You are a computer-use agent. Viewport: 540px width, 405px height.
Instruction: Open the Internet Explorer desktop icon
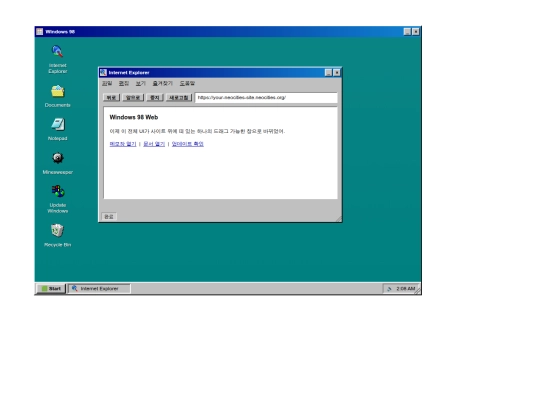pos(58,59)
